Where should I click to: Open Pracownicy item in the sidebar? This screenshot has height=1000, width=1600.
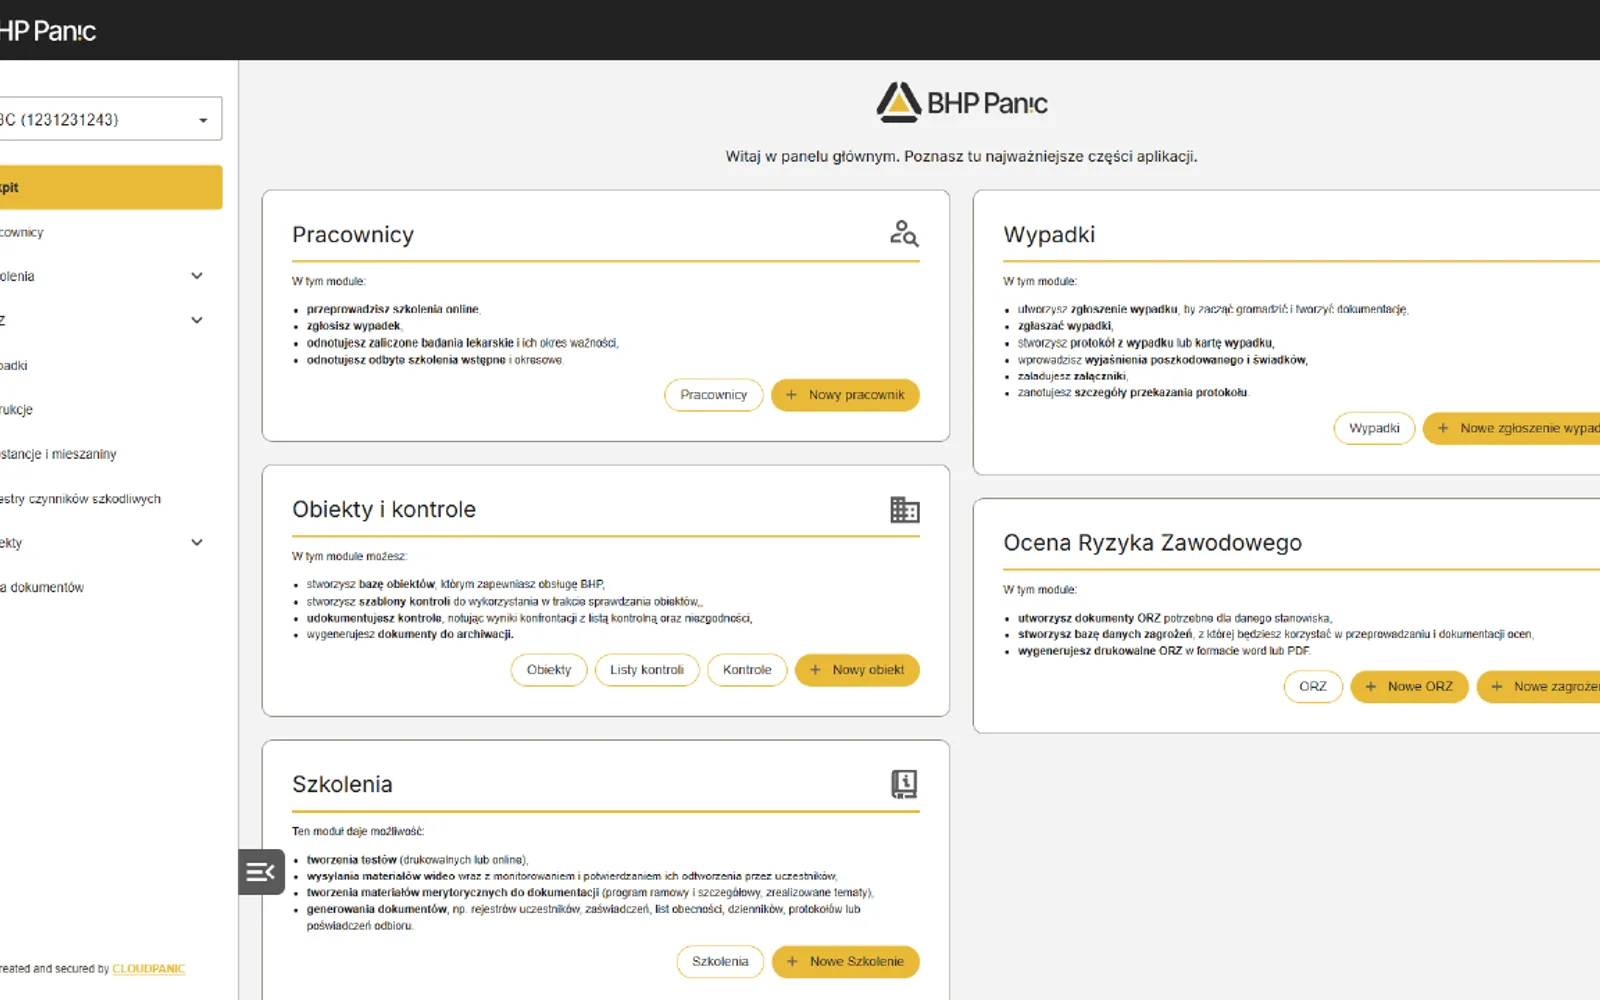110,232
